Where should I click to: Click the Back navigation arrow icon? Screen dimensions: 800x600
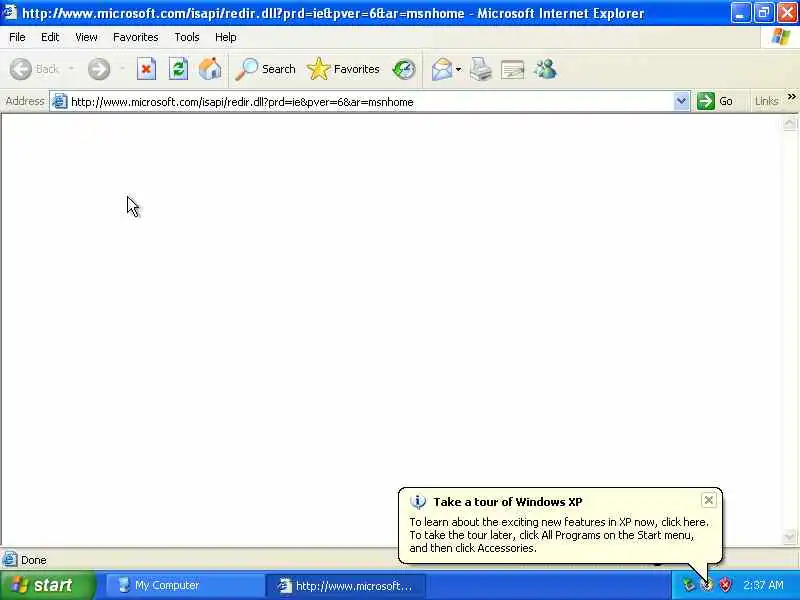21,69
